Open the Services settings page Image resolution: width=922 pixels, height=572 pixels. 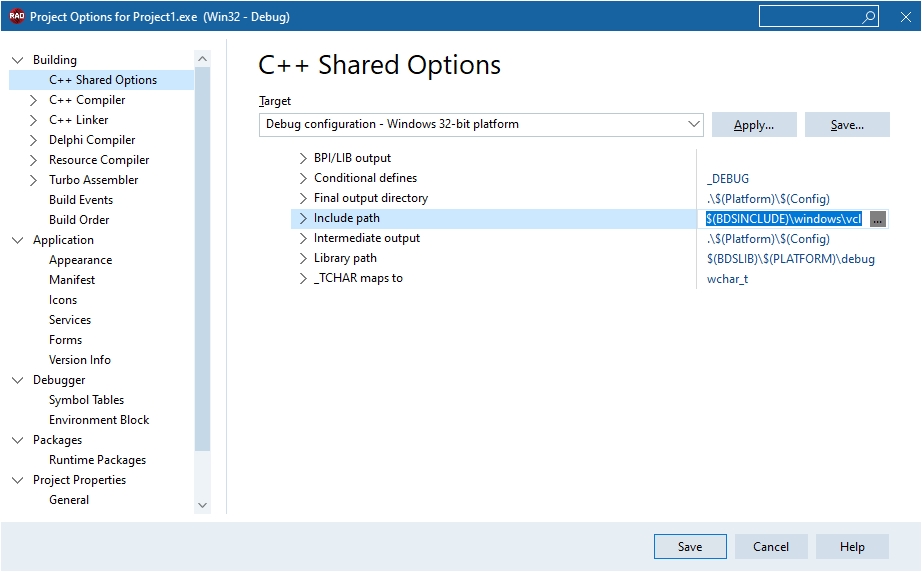70,320
